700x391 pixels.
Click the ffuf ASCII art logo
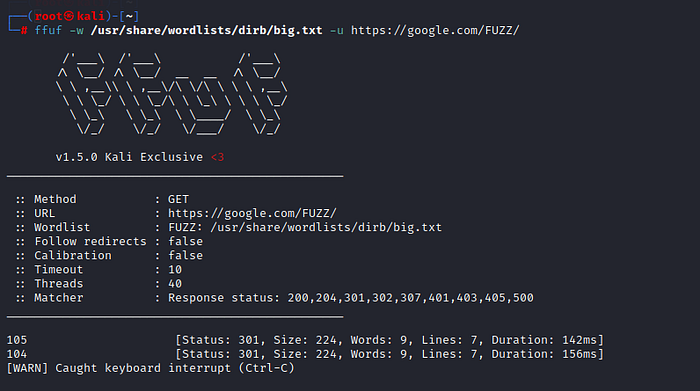172,94
